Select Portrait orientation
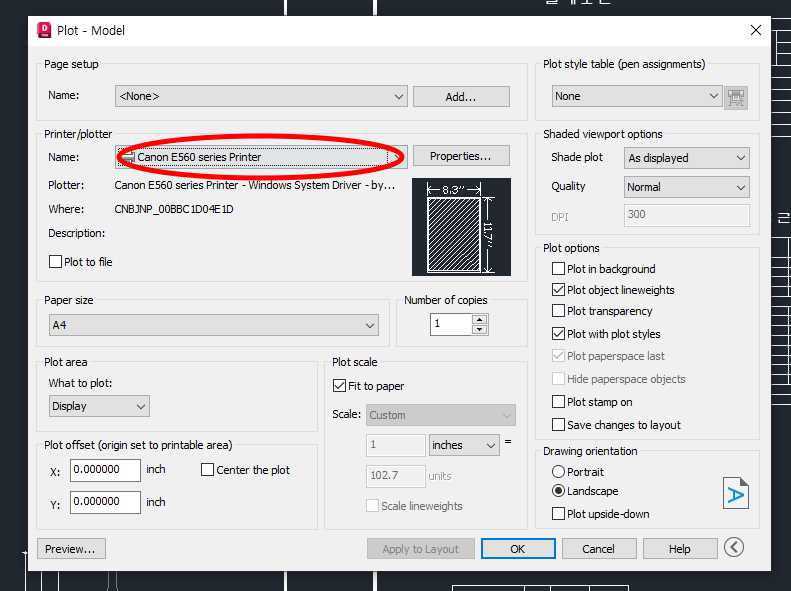This screenshot has width=791, height=591. click(x=558, y=472)
